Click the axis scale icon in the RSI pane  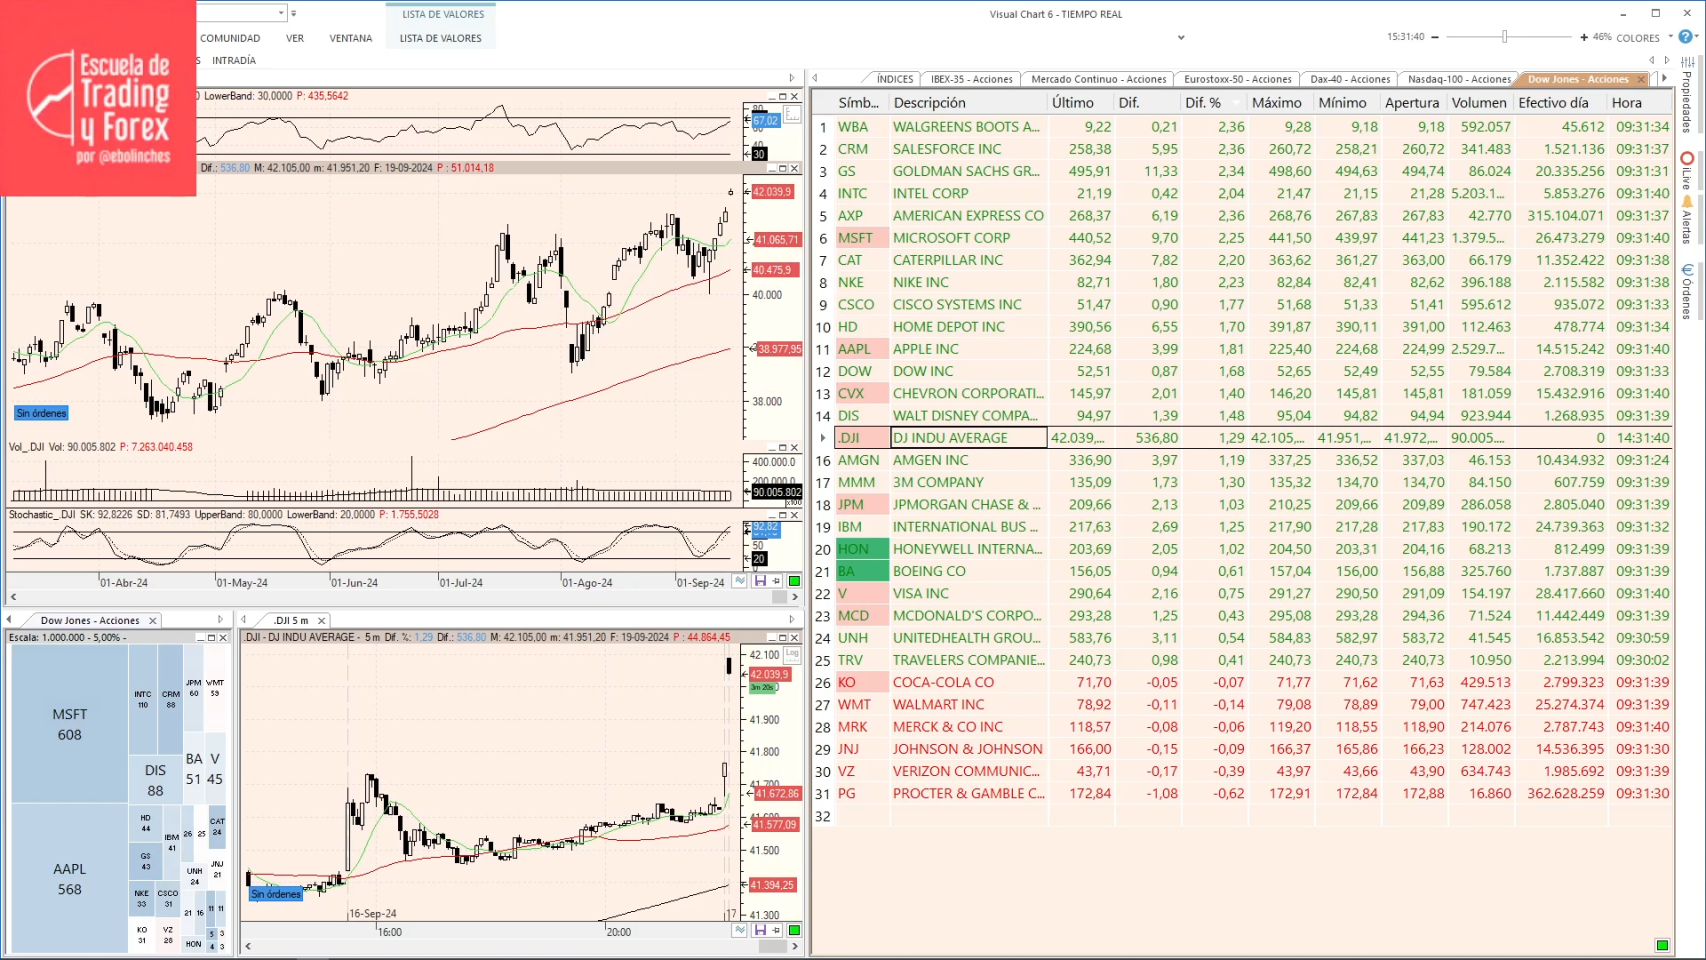point(792,114)
